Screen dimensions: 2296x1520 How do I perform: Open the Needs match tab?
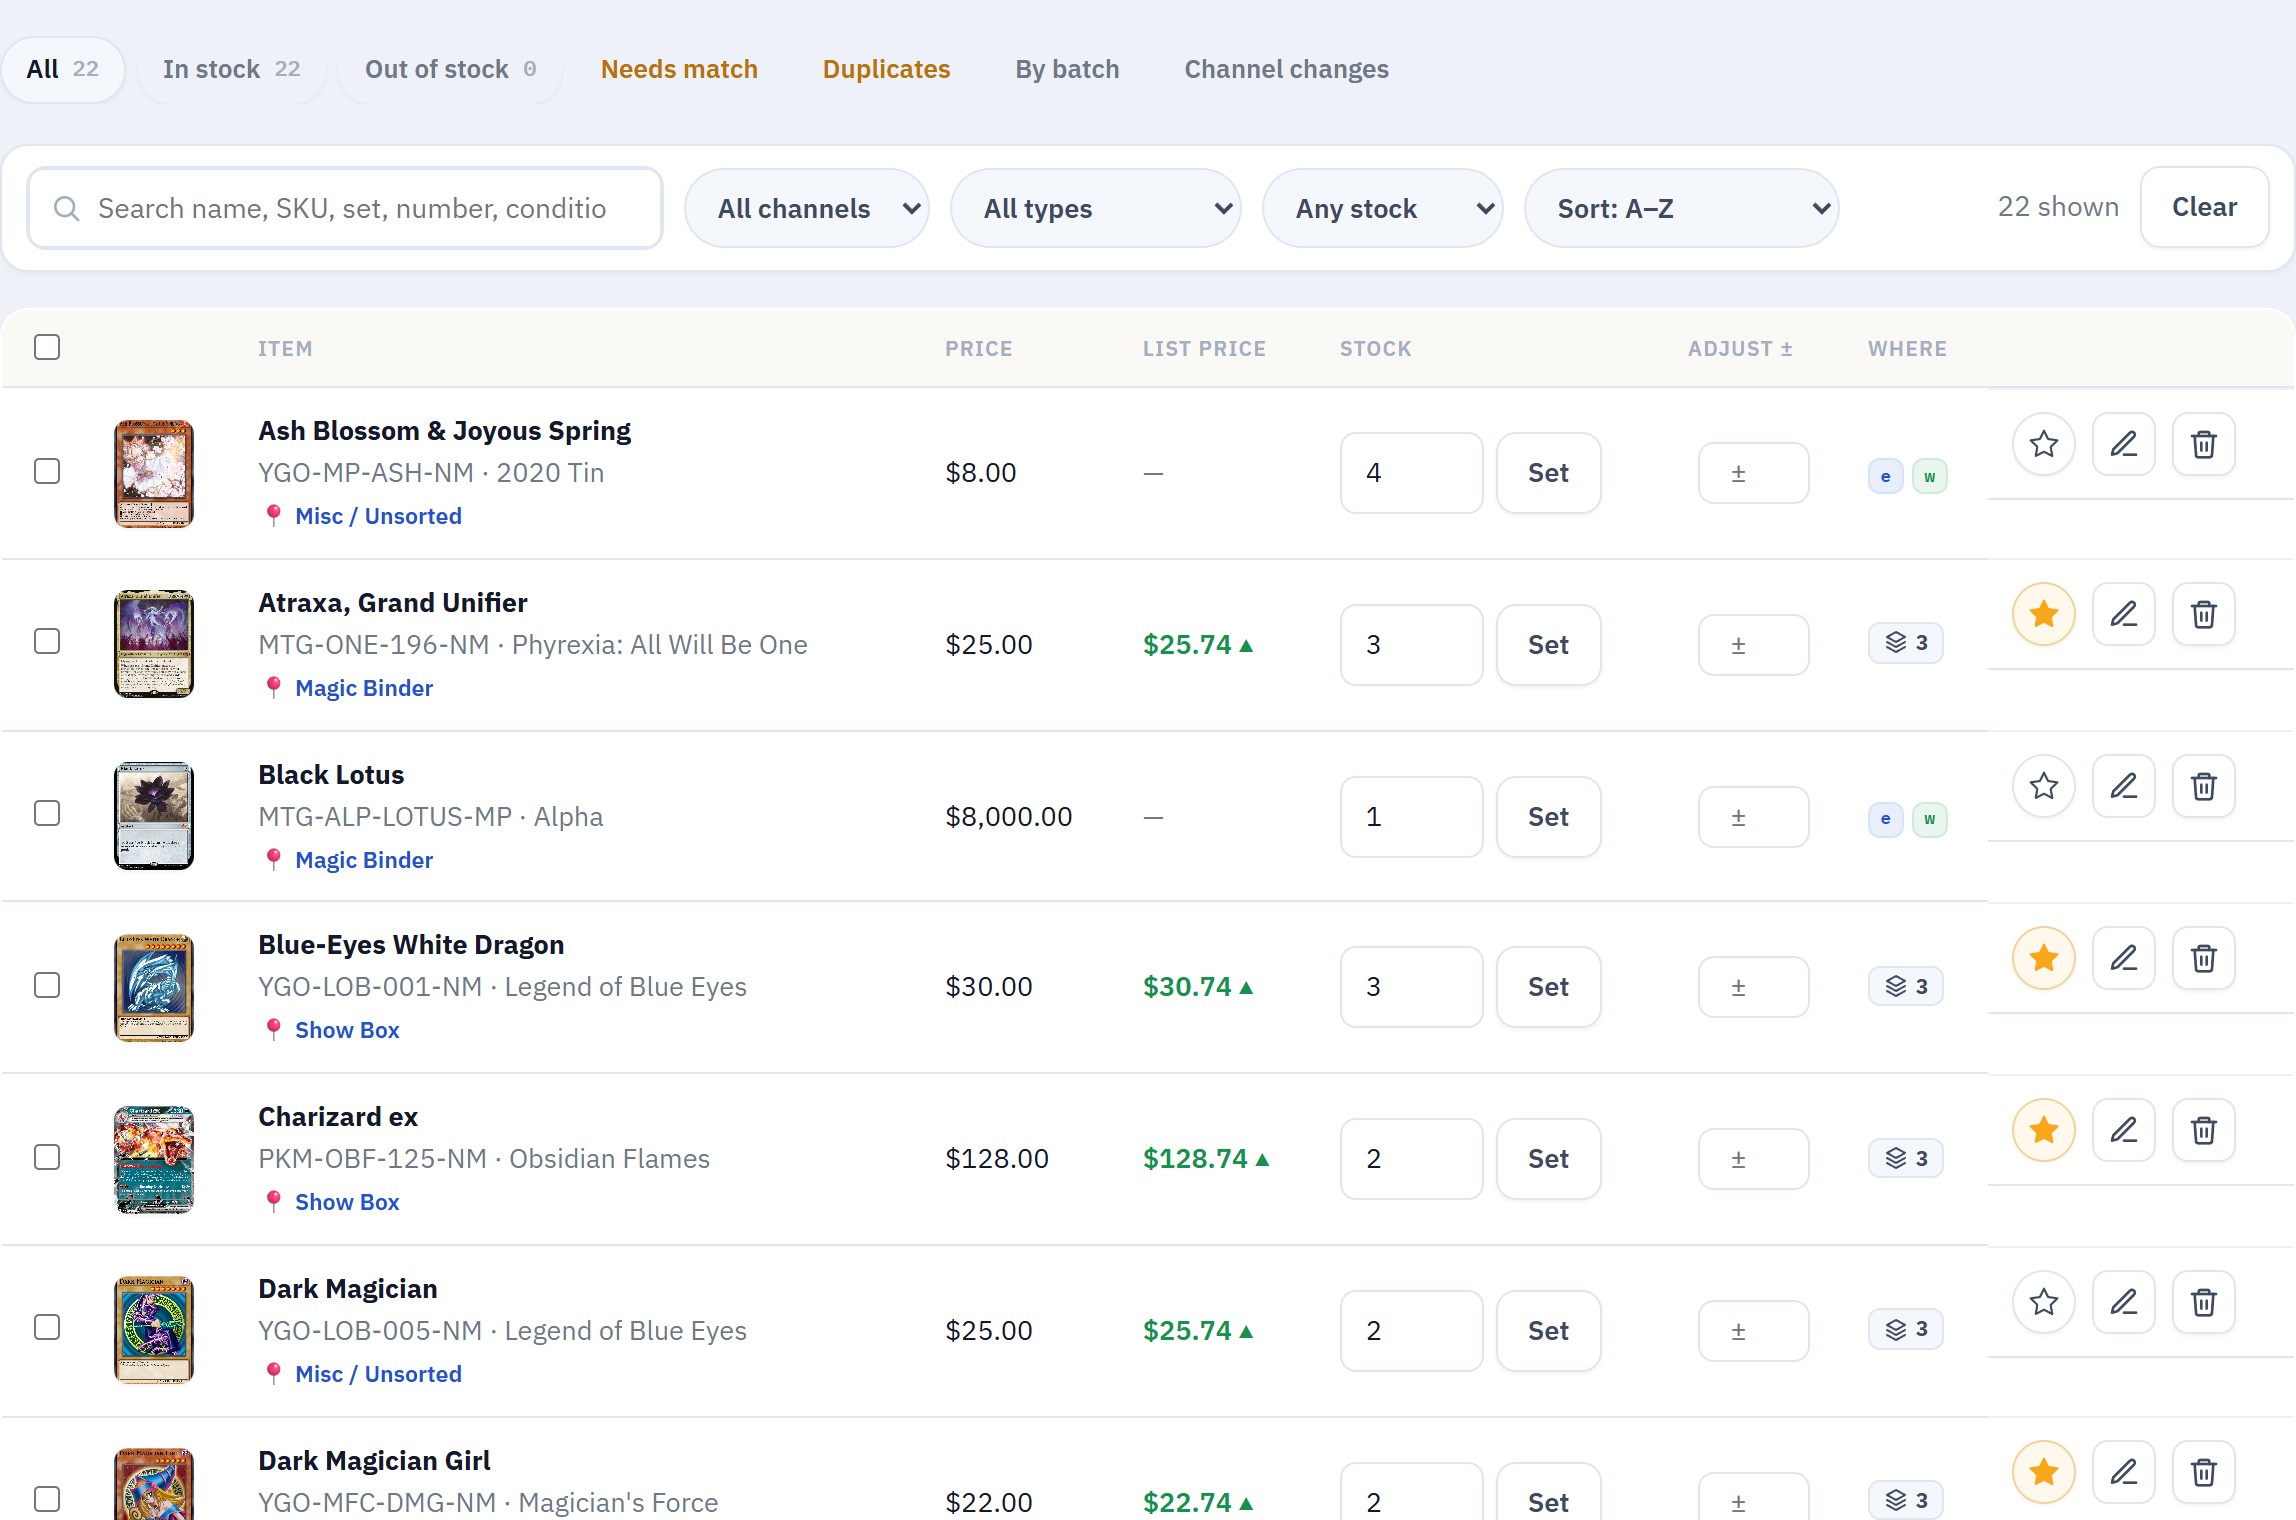[x=679, y=69]
